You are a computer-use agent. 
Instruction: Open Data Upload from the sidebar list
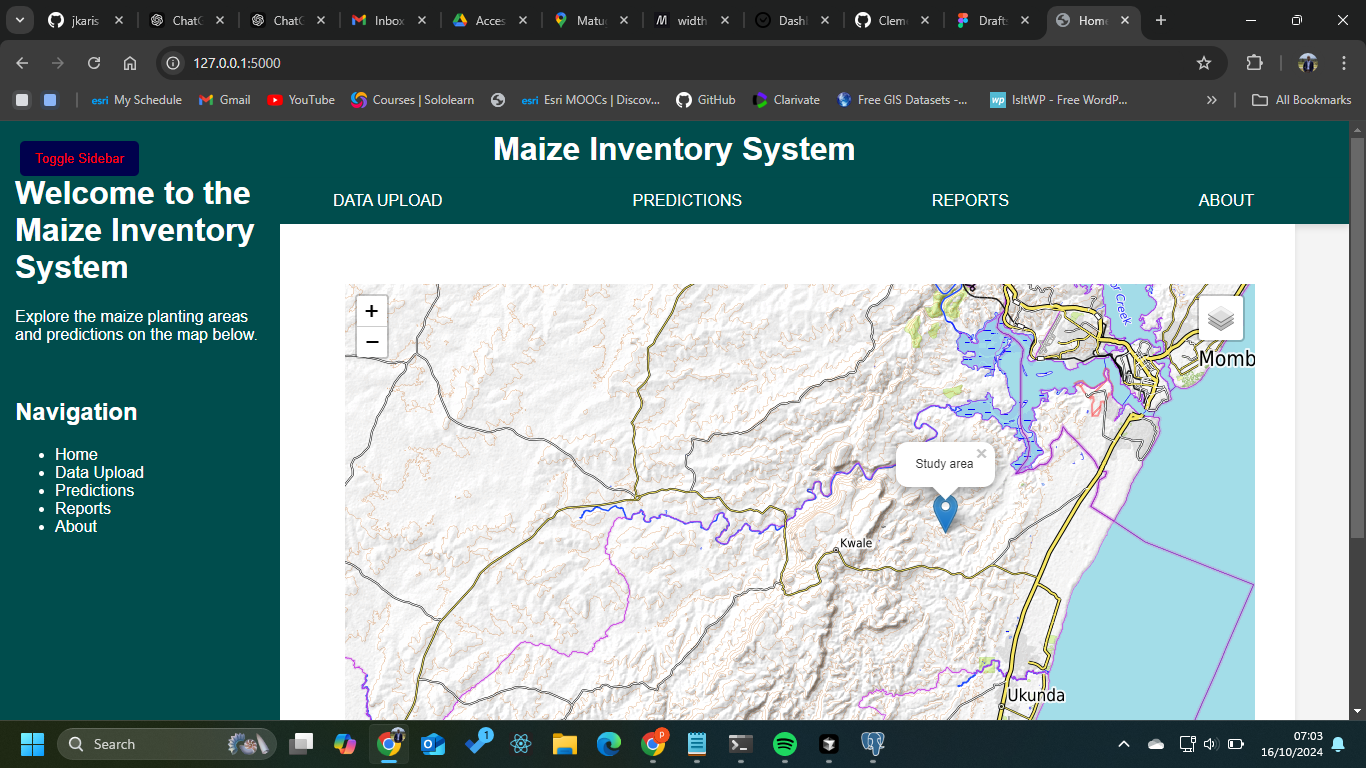(99, 472)
